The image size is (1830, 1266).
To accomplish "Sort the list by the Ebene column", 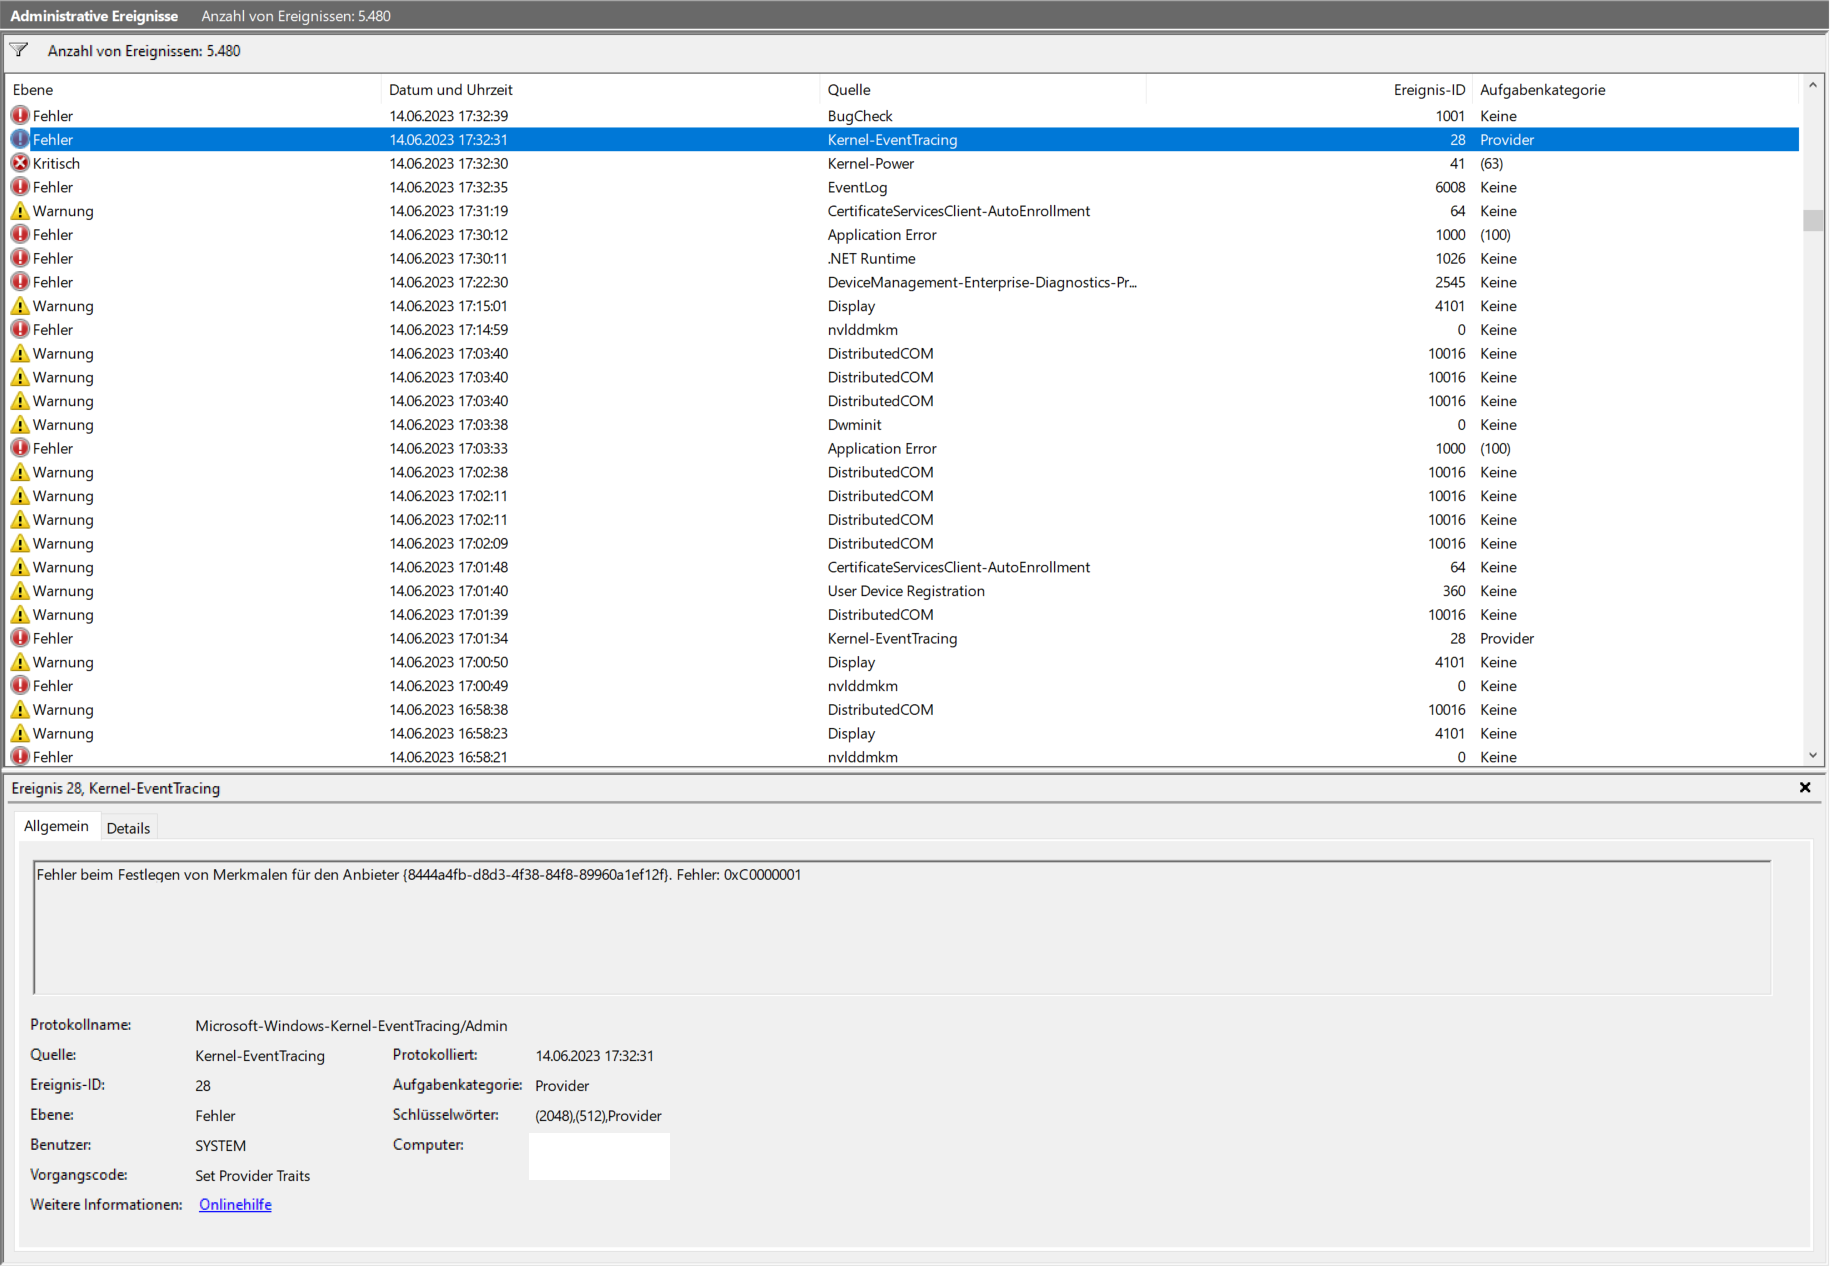I will pyautogui.click(x=193, y=90).
